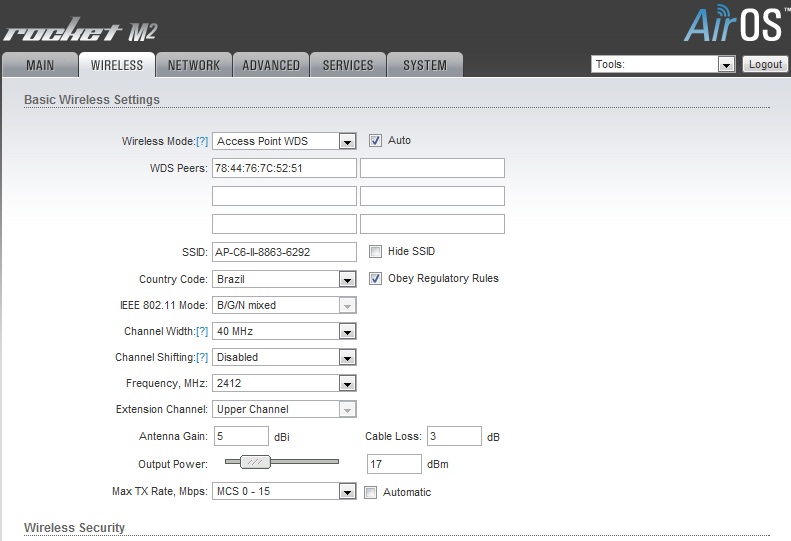Open the Max TX Rate dropdown
The height and width of the screenshot is (541, 791).
(x=284, y=492)
